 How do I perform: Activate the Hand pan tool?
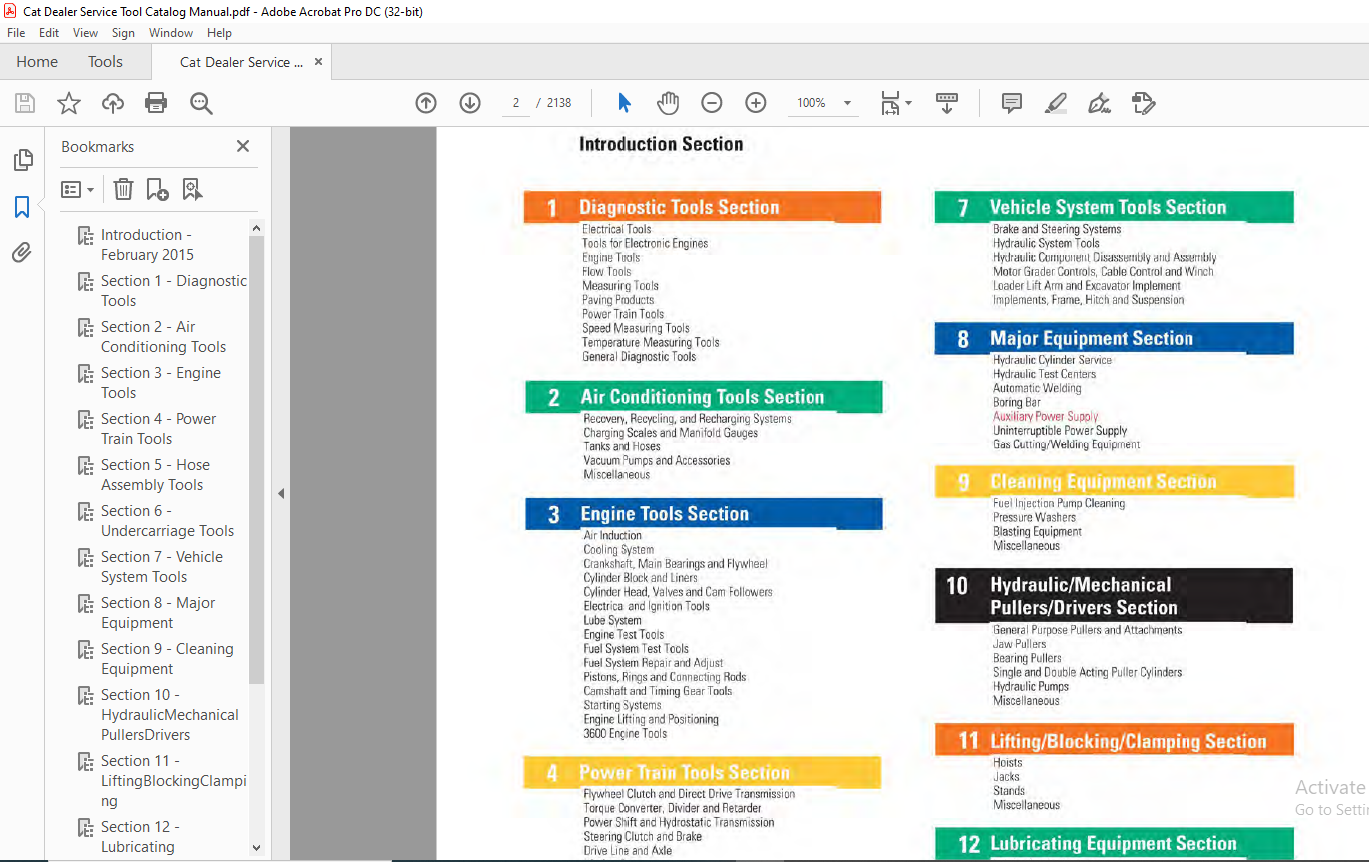pos(668,103)
